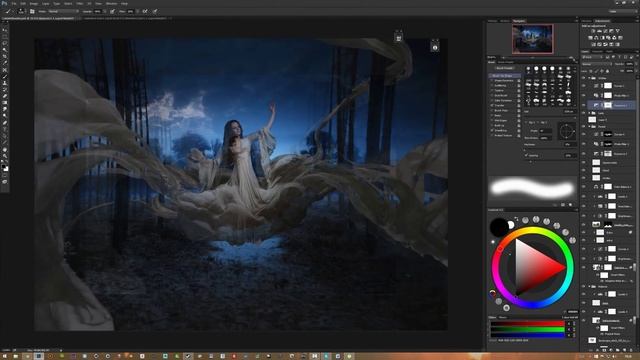
Task: Collapse the third layer group folder
Action: coord(589,127)
